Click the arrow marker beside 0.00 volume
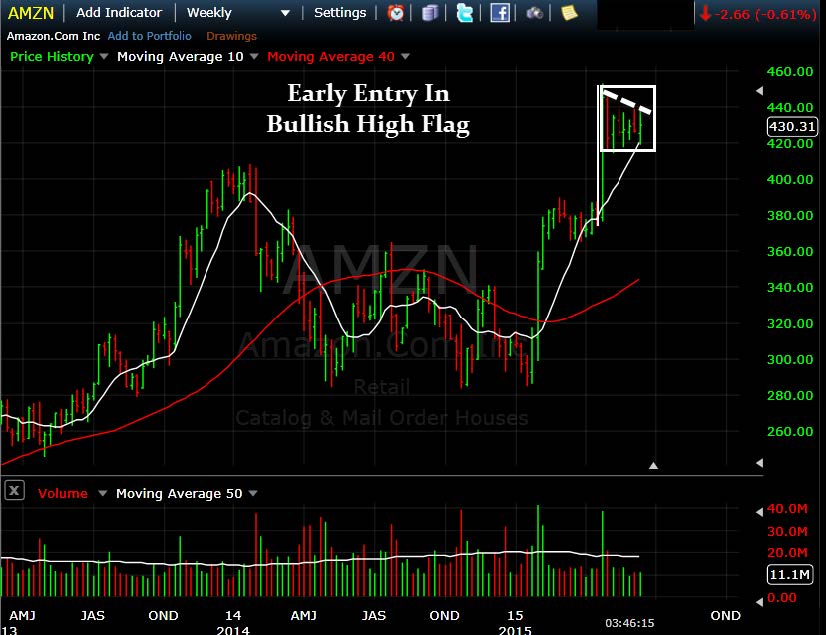Viewport: 826px width, 635px height. coord(759,601)
